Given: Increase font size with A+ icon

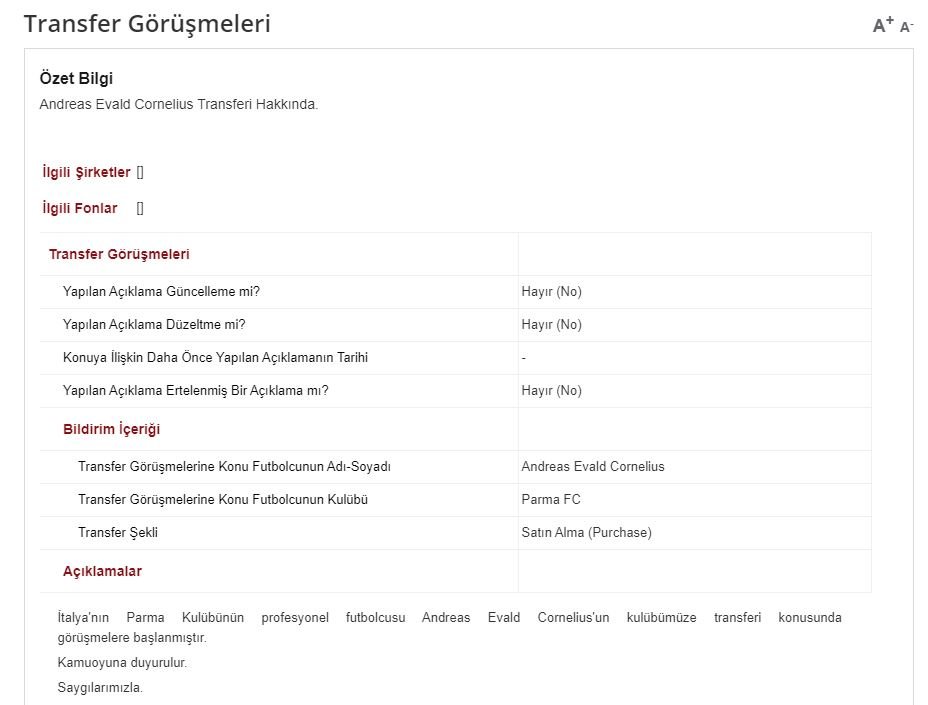Looking at the screenshot, I should 882,25.
